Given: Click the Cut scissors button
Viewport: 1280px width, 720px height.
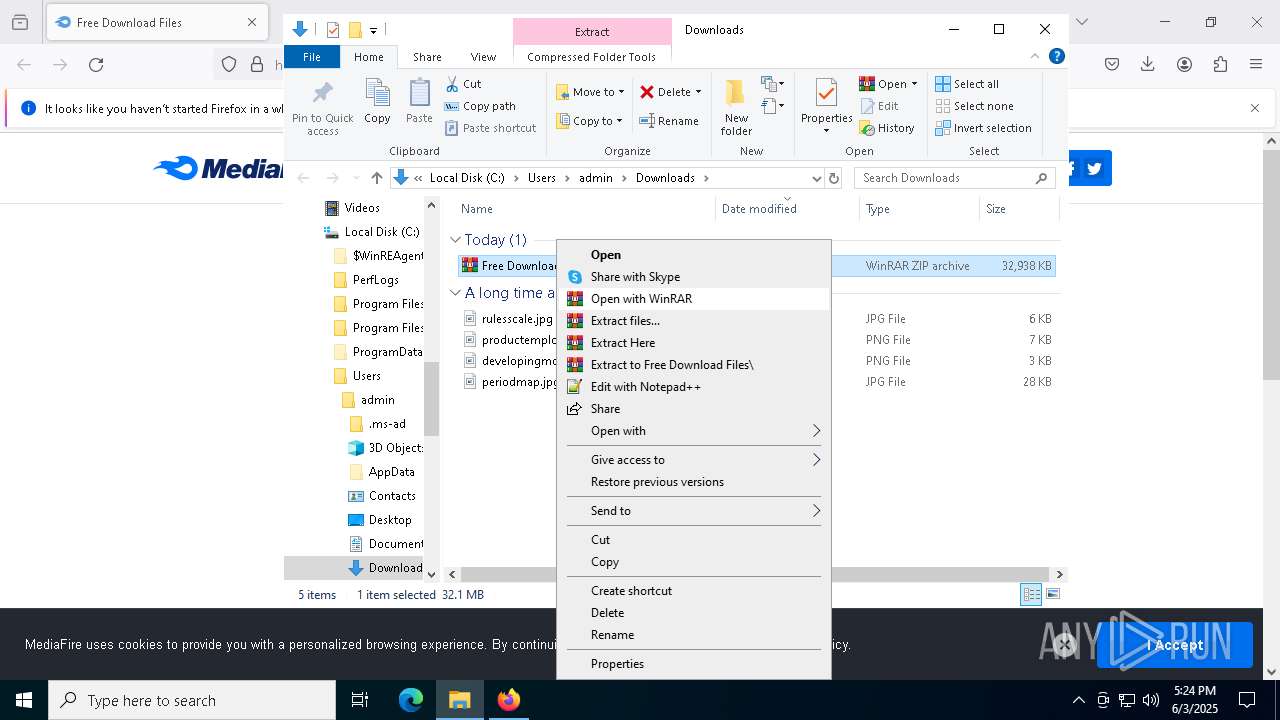Looking at the screenshot, I should (x=464, y=84).
